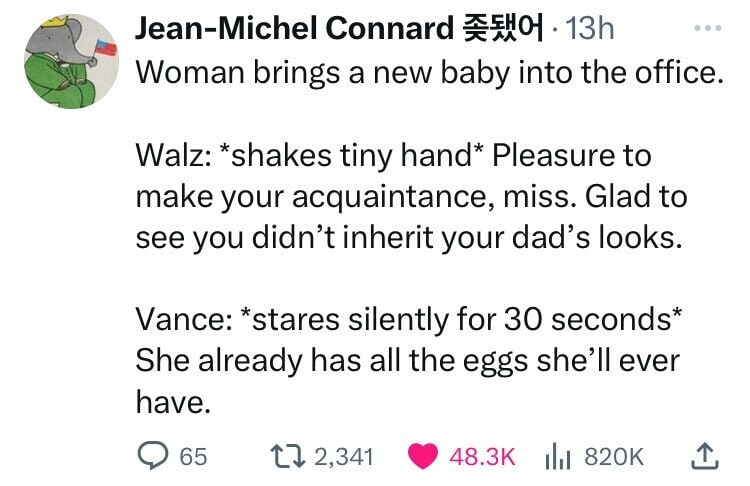Visit Jean-Michel Connard's profile name
Image resolution: width=750 pixels, height=486 pixels.
point(294,28)
